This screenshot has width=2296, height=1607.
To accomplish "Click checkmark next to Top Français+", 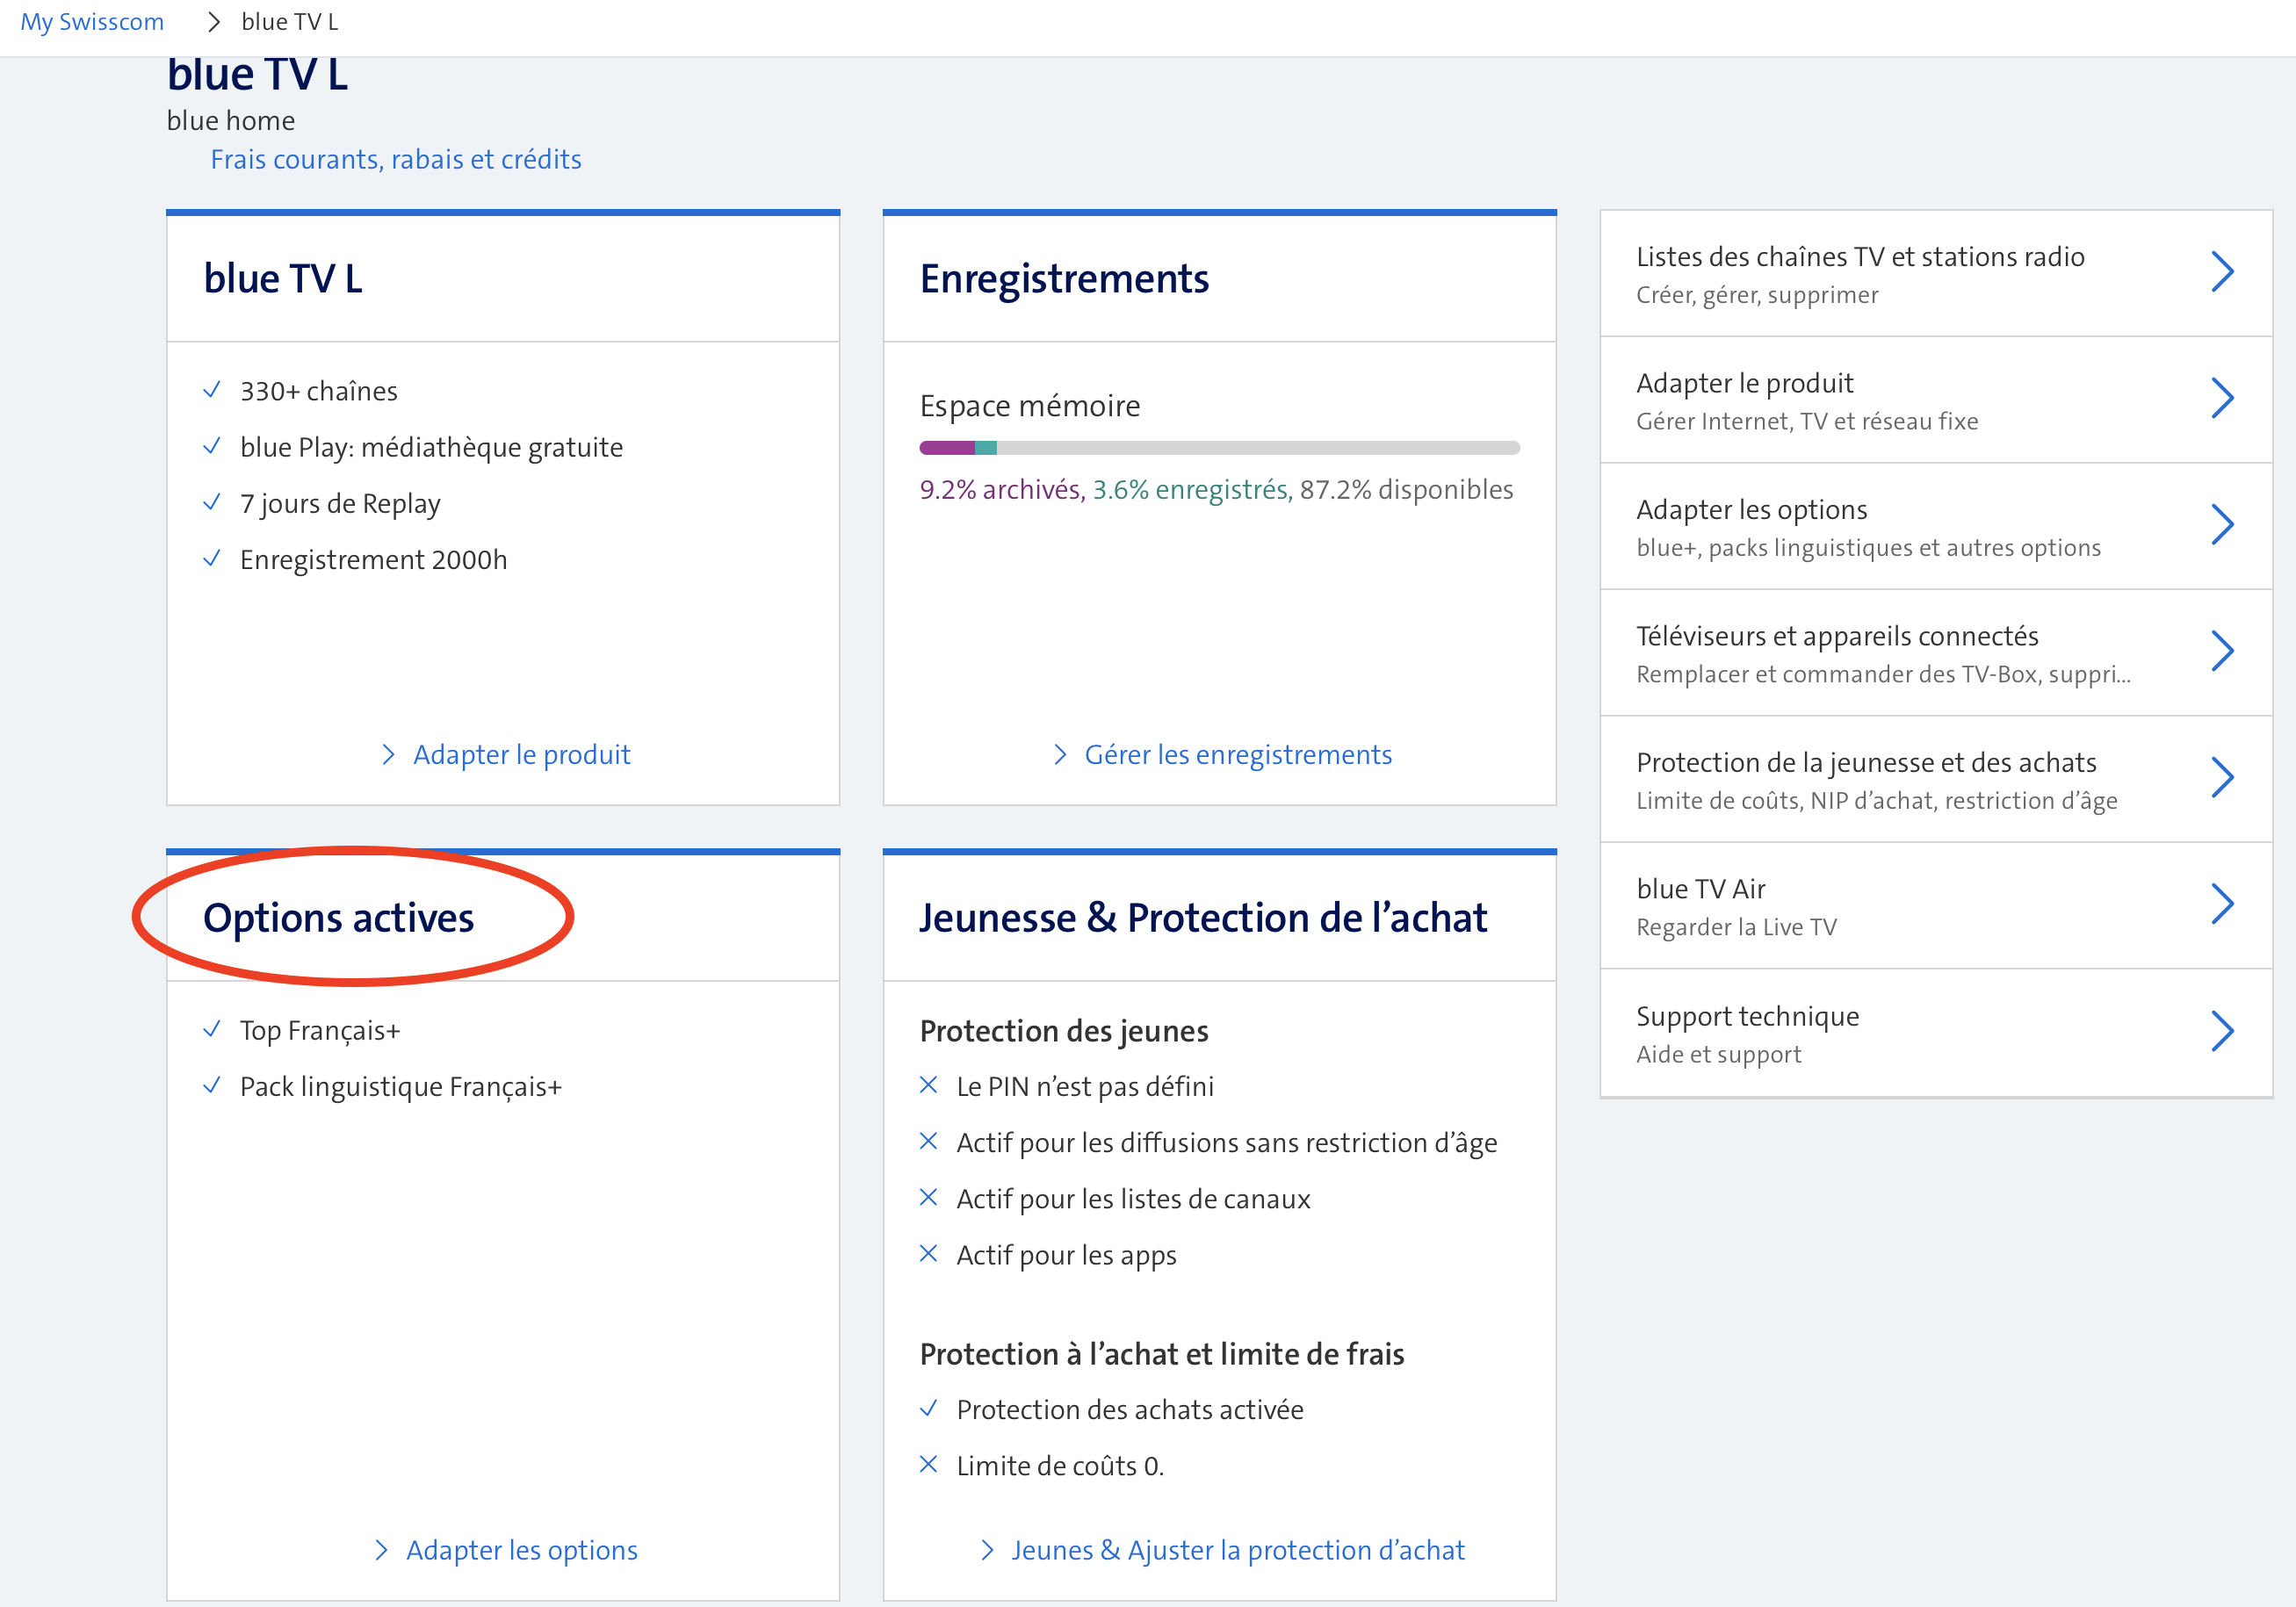I will click(212, 1029).
